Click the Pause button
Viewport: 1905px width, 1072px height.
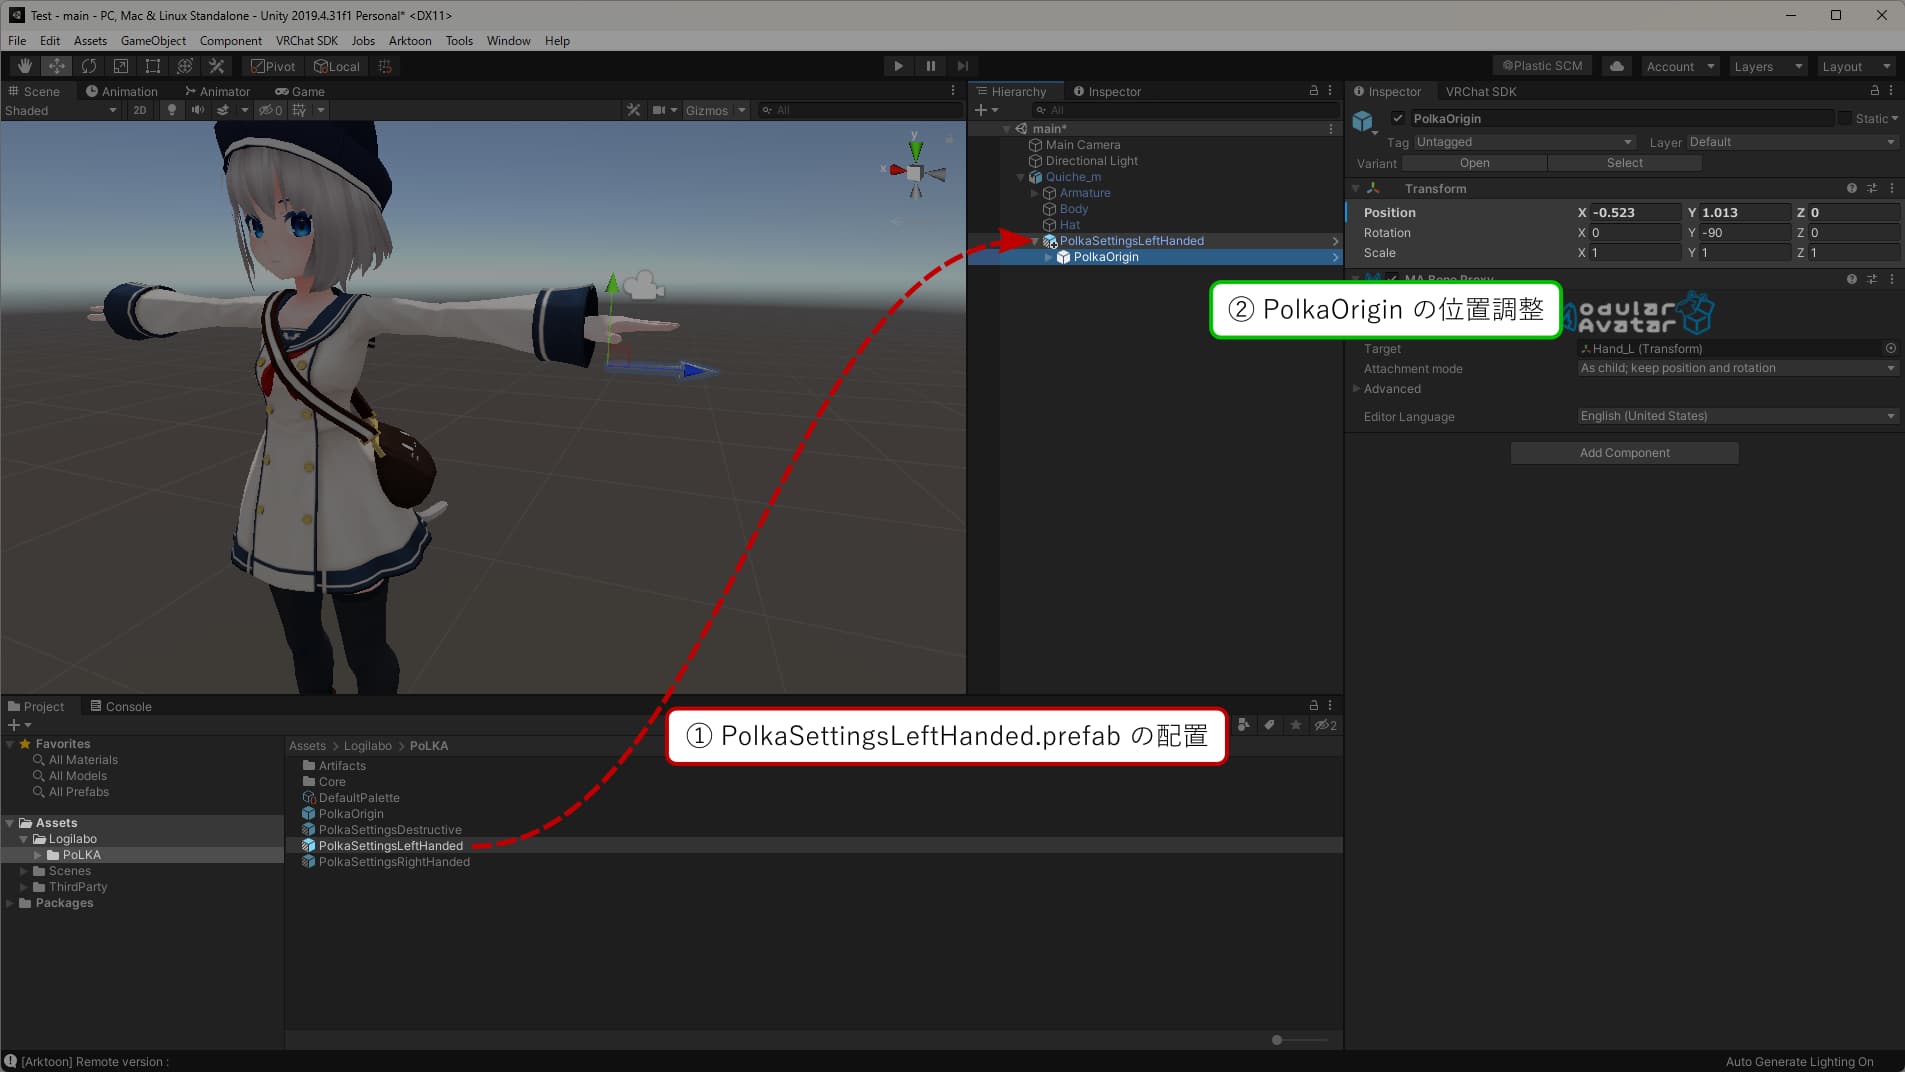click(930, 66)
